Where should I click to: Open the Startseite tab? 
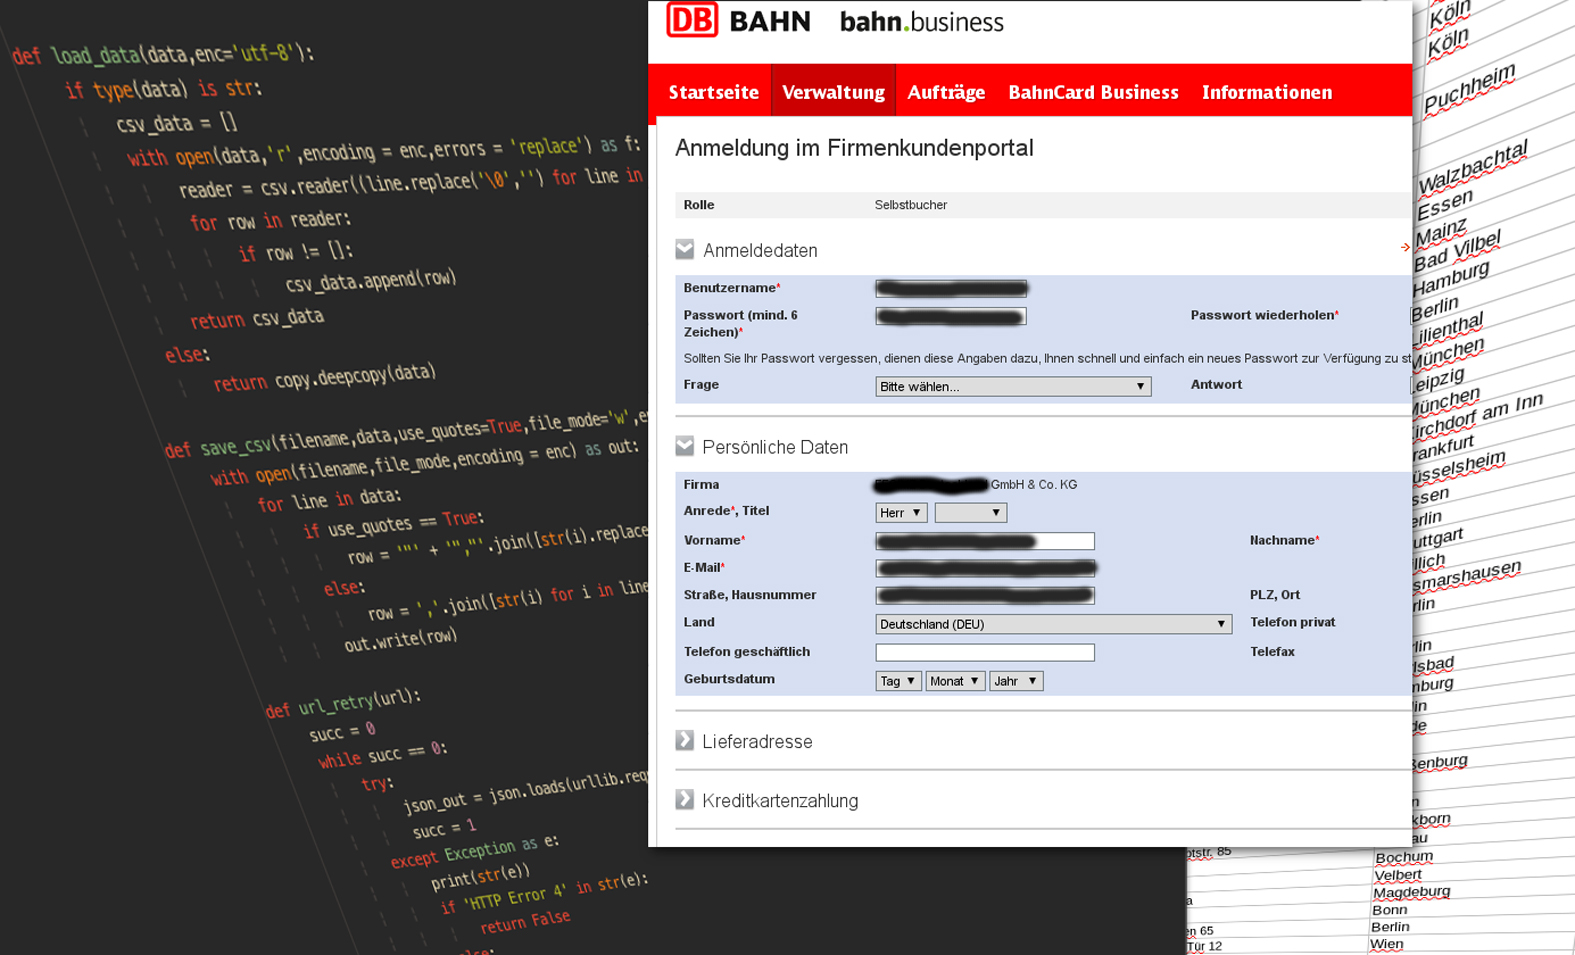click(x=713, y=92)
